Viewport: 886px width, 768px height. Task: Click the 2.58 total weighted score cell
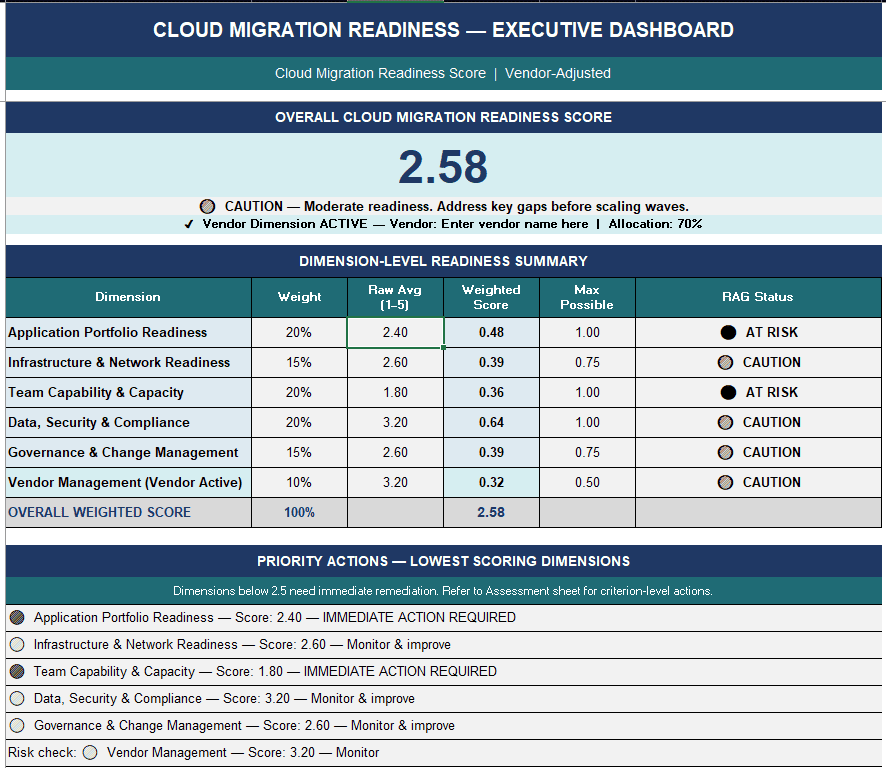[x=491, y=512]
